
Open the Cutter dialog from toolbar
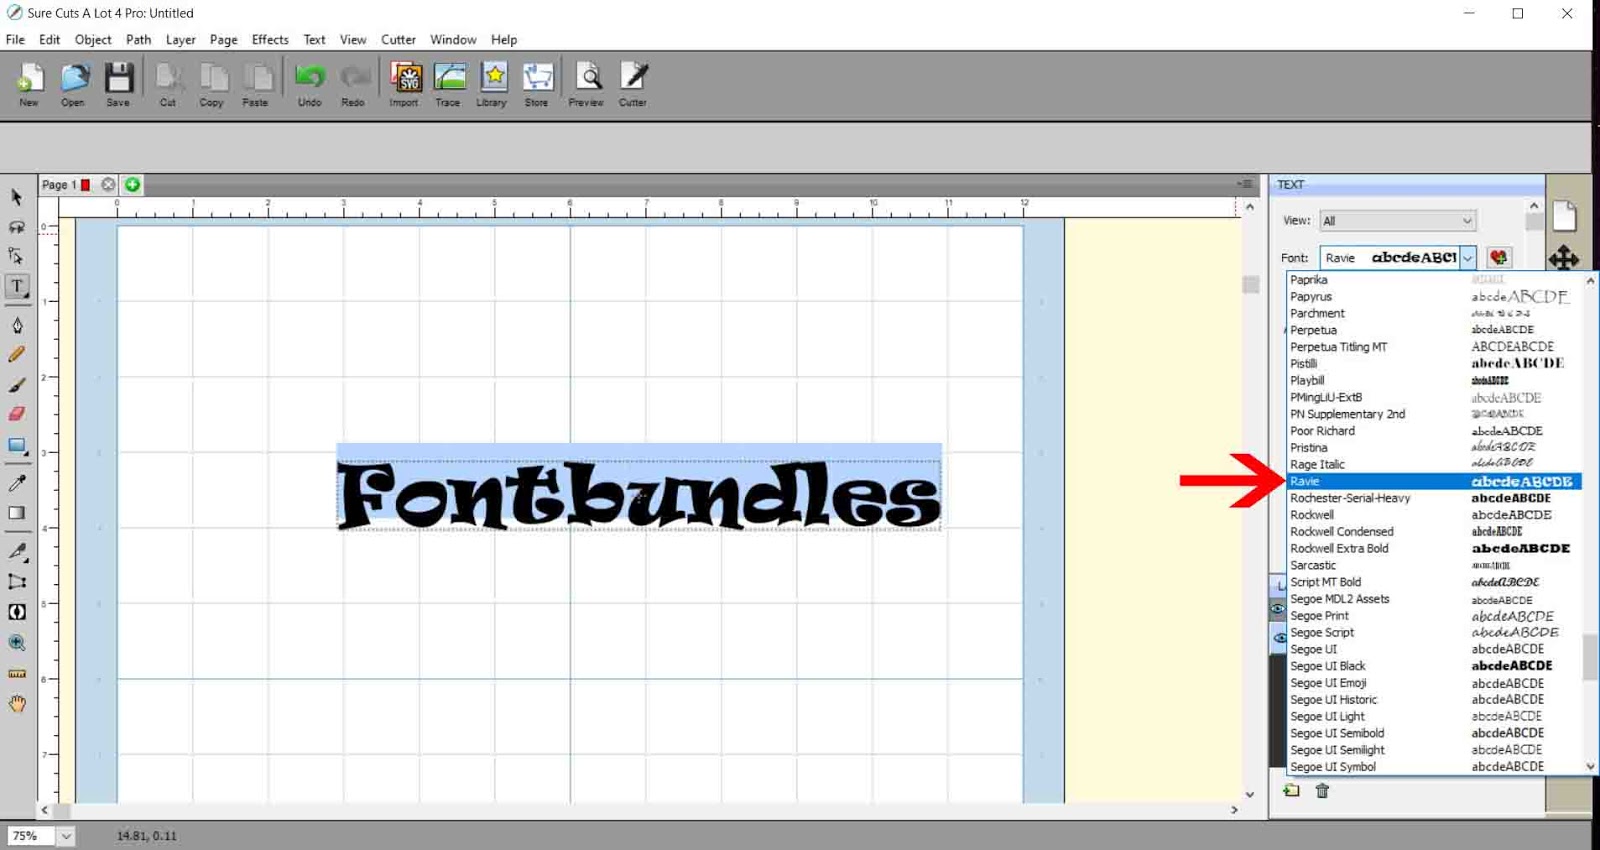tap(633, 83)
